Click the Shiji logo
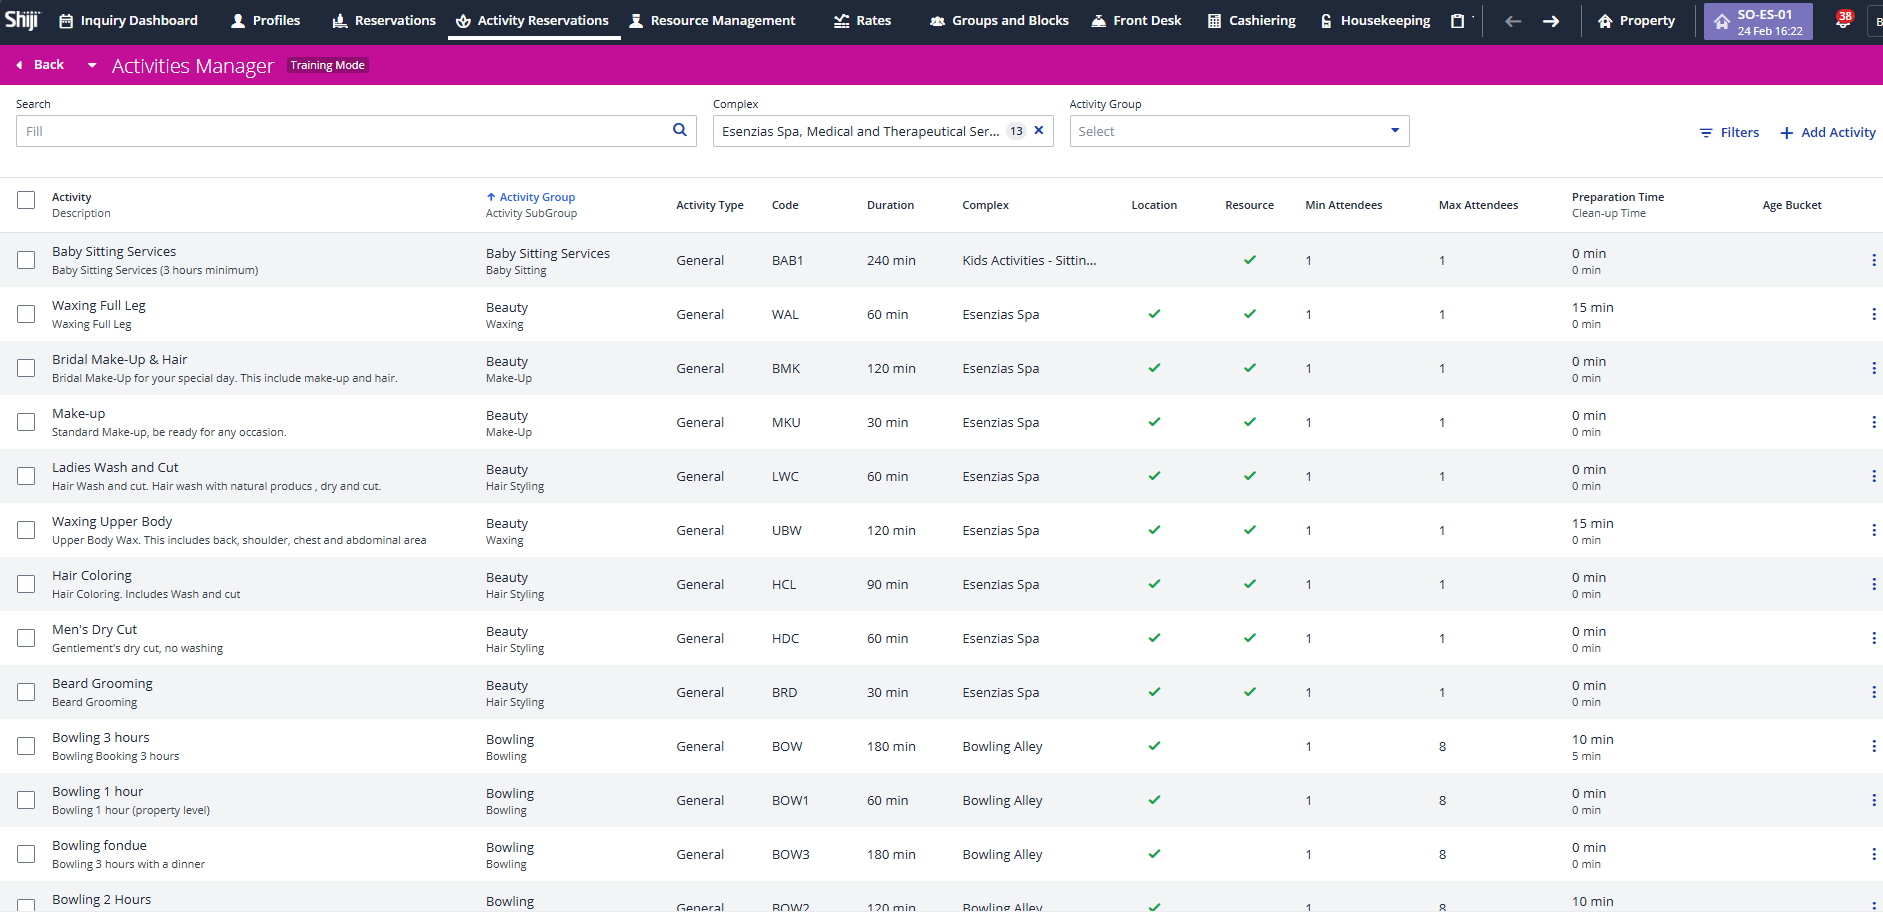The width and height of the screenshot is (1883, 913). (22, 20)
